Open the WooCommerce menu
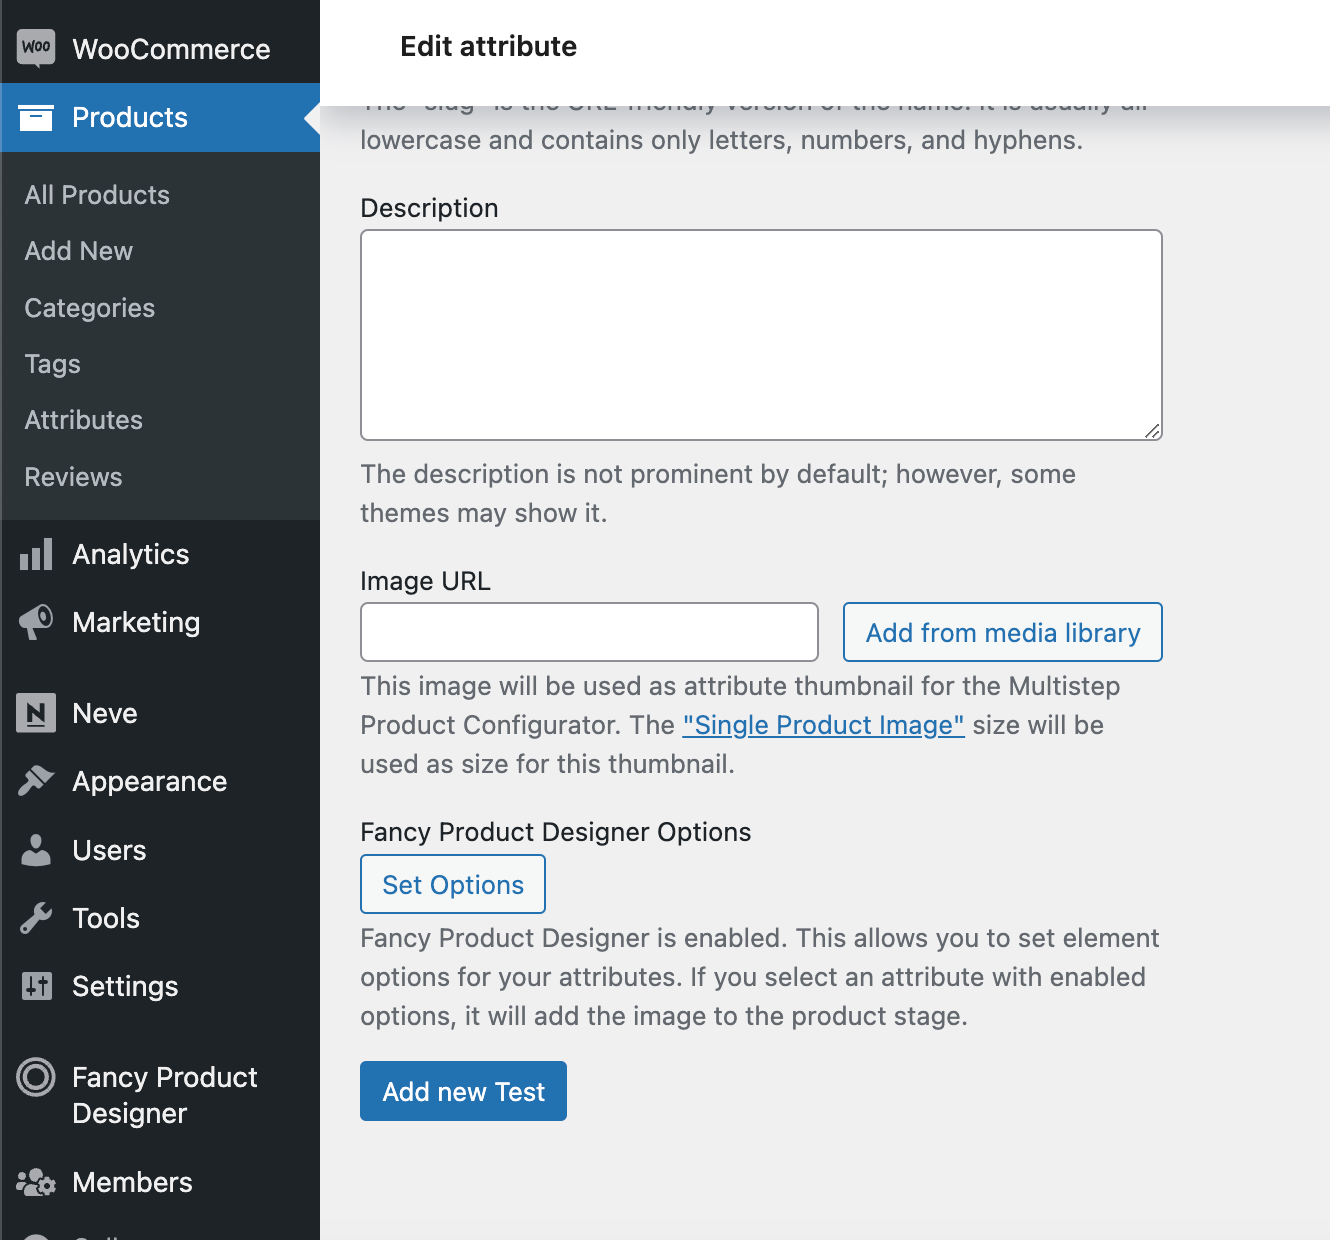The width and height of the screenshot is (1330, 1240). click(160, 48)
